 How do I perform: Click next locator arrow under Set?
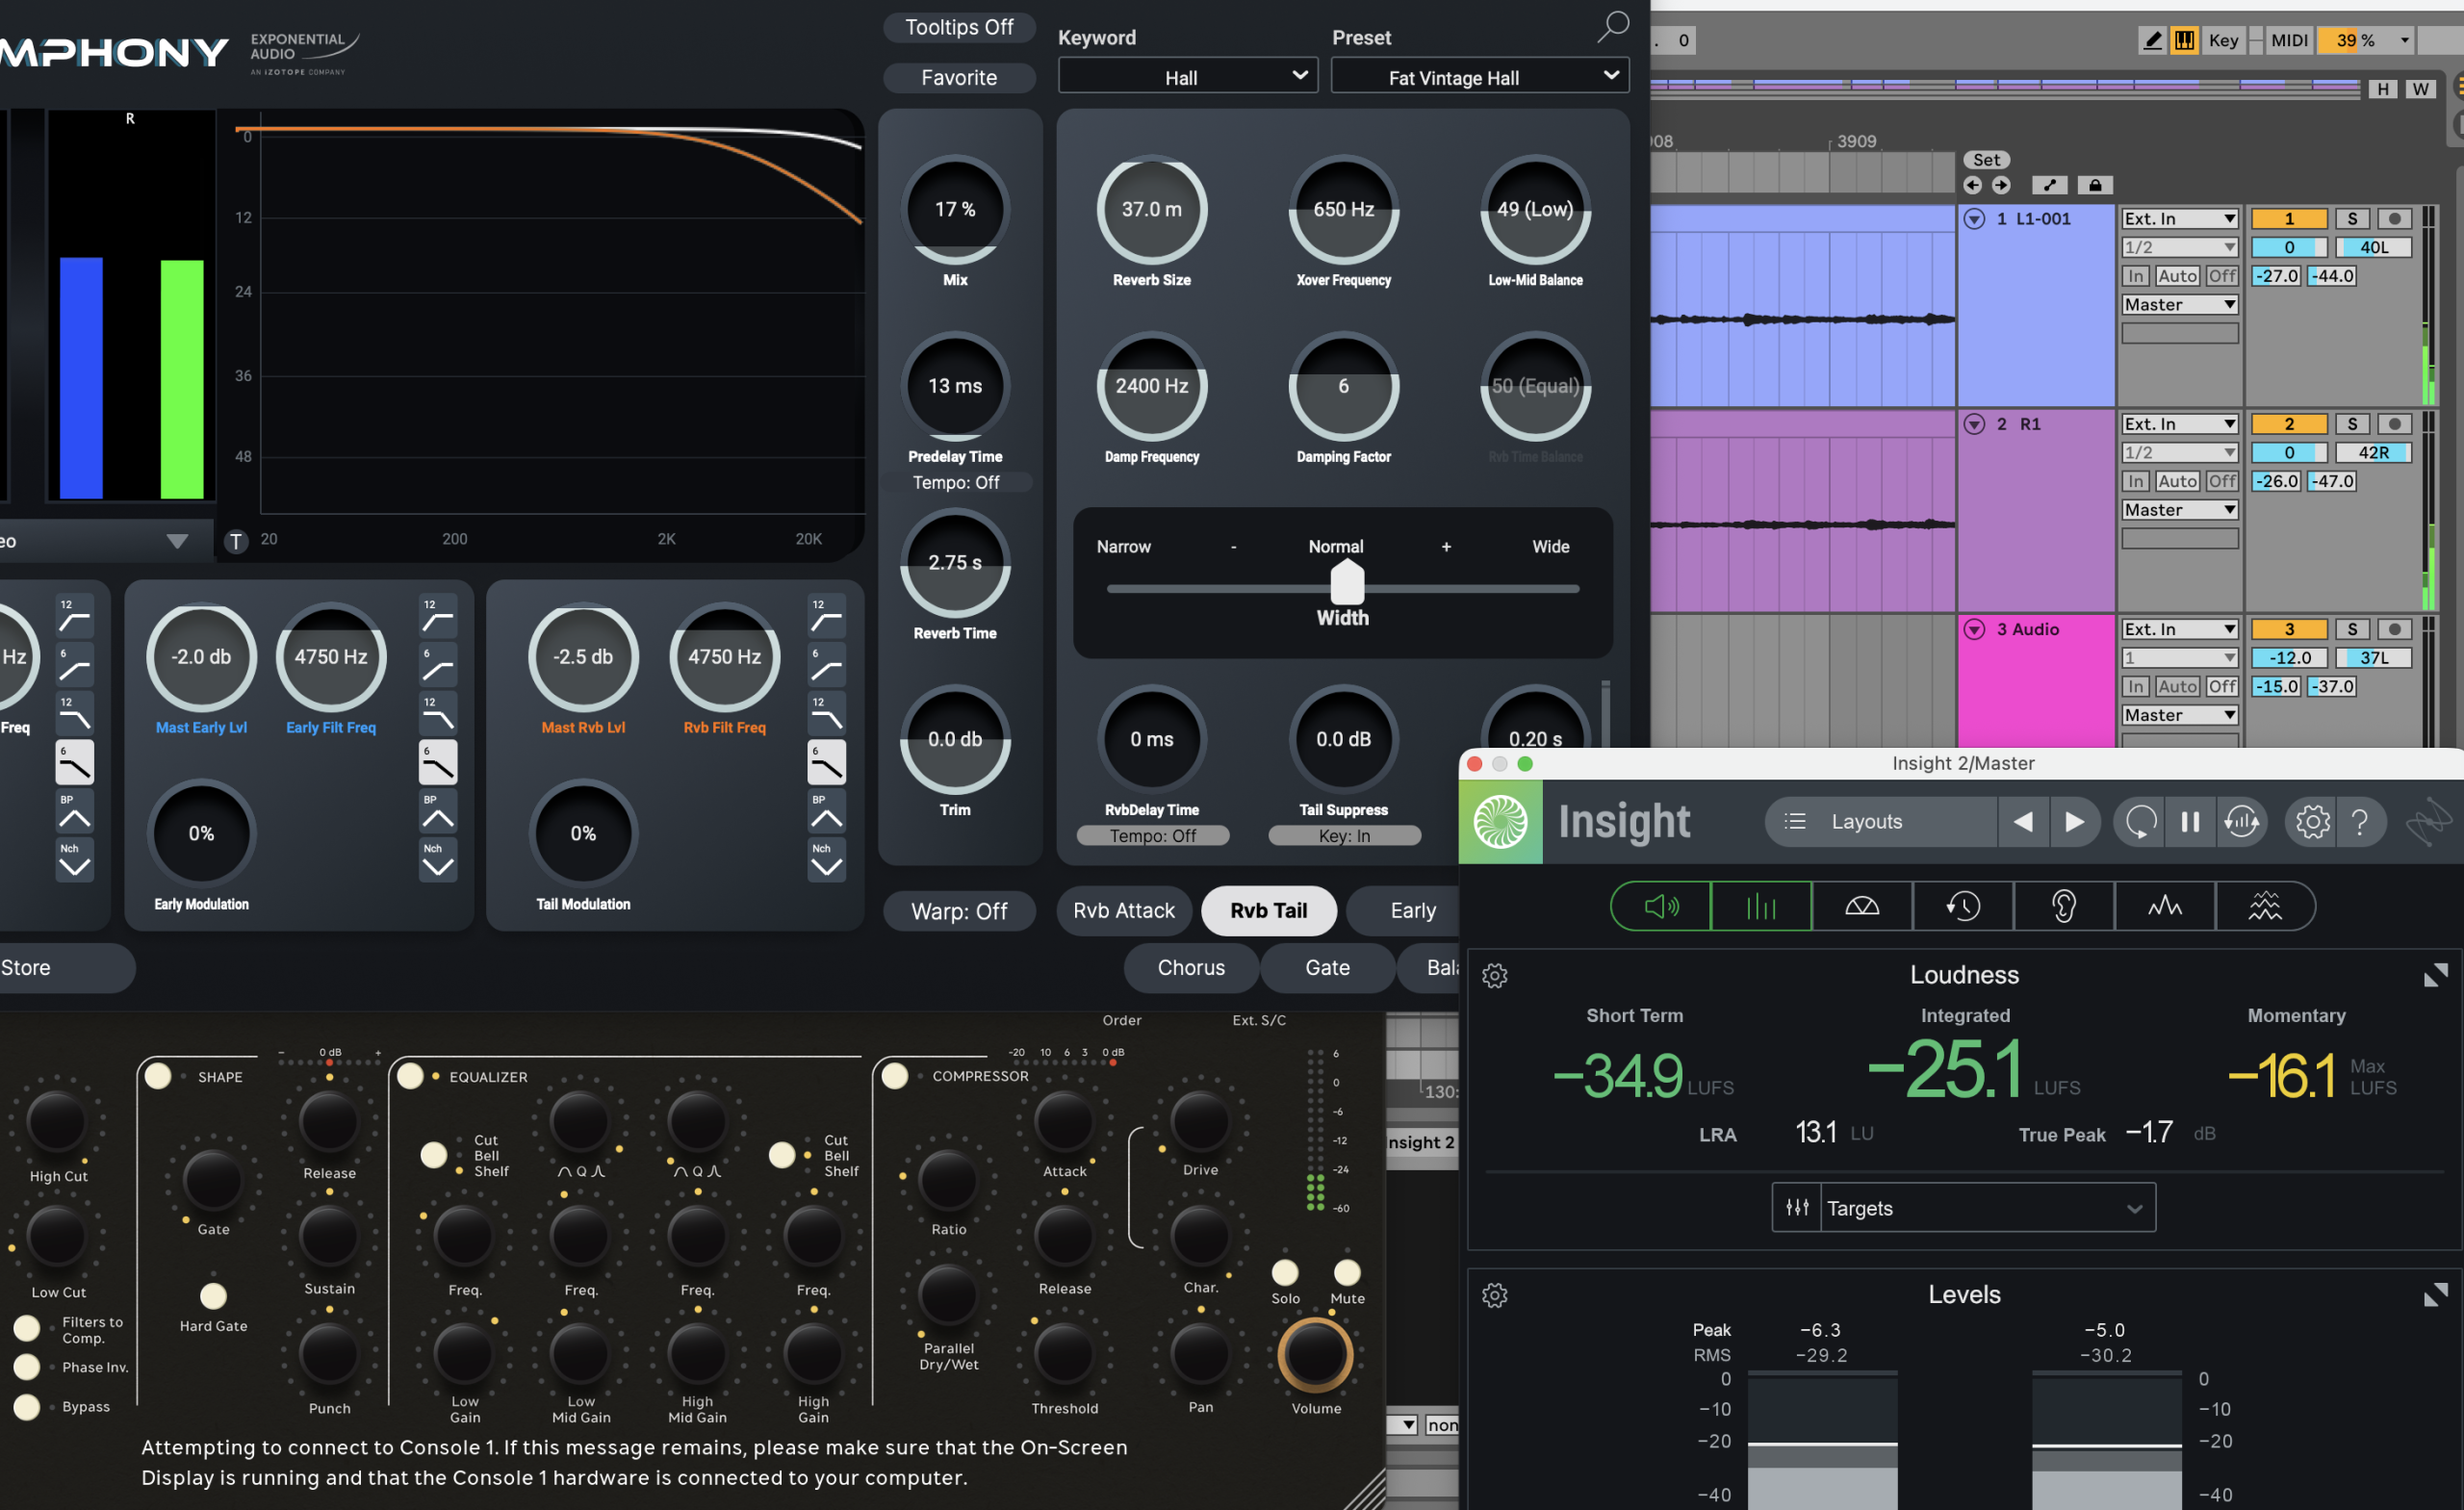(2001, 185)
